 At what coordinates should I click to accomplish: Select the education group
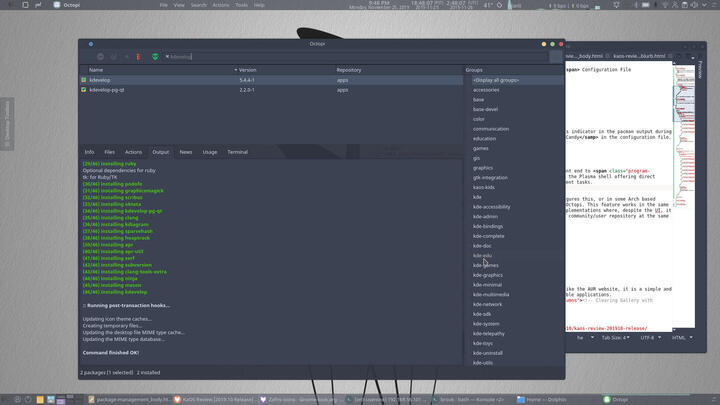(484, 139)
